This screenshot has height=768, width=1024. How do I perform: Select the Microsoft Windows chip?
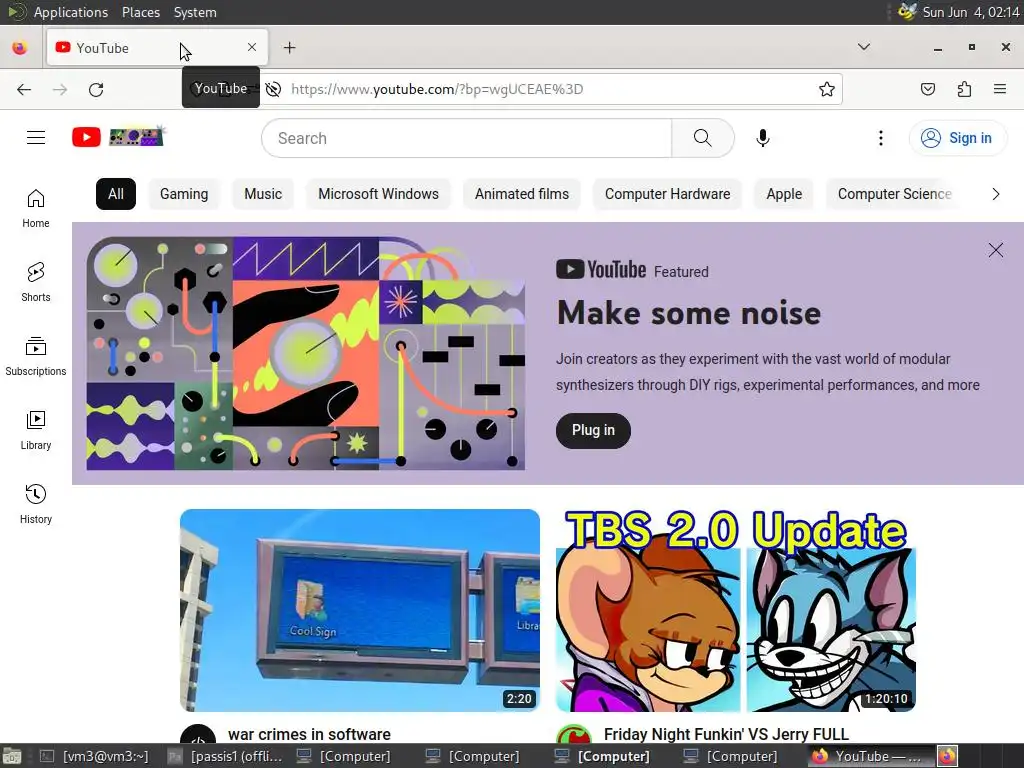(379, 194)
